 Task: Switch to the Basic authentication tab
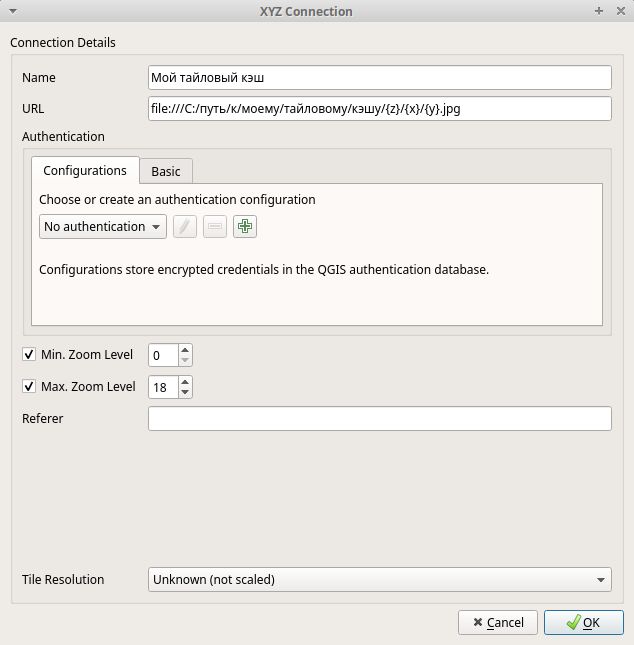pos(166,172)
